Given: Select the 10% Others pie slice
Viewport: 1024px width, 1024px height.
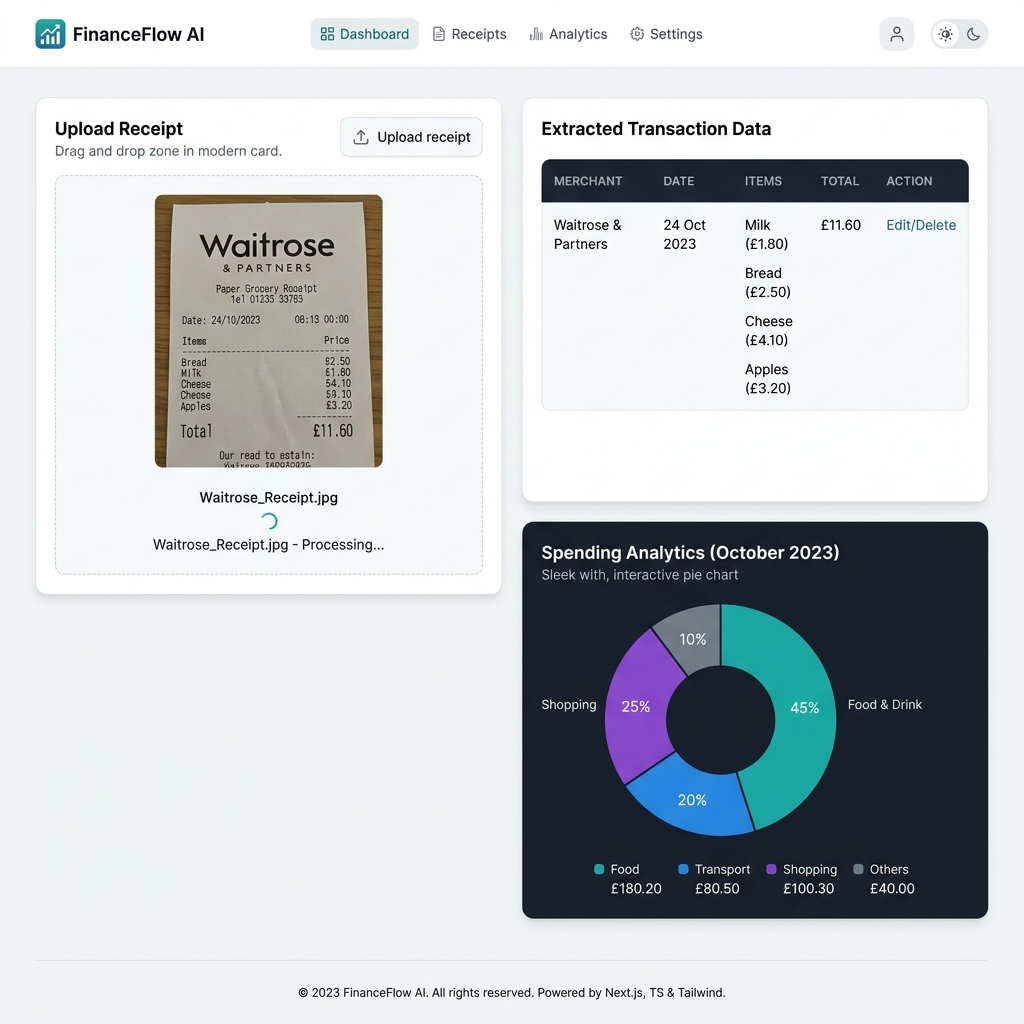Looking at the screenshot, I should [692, 639].
